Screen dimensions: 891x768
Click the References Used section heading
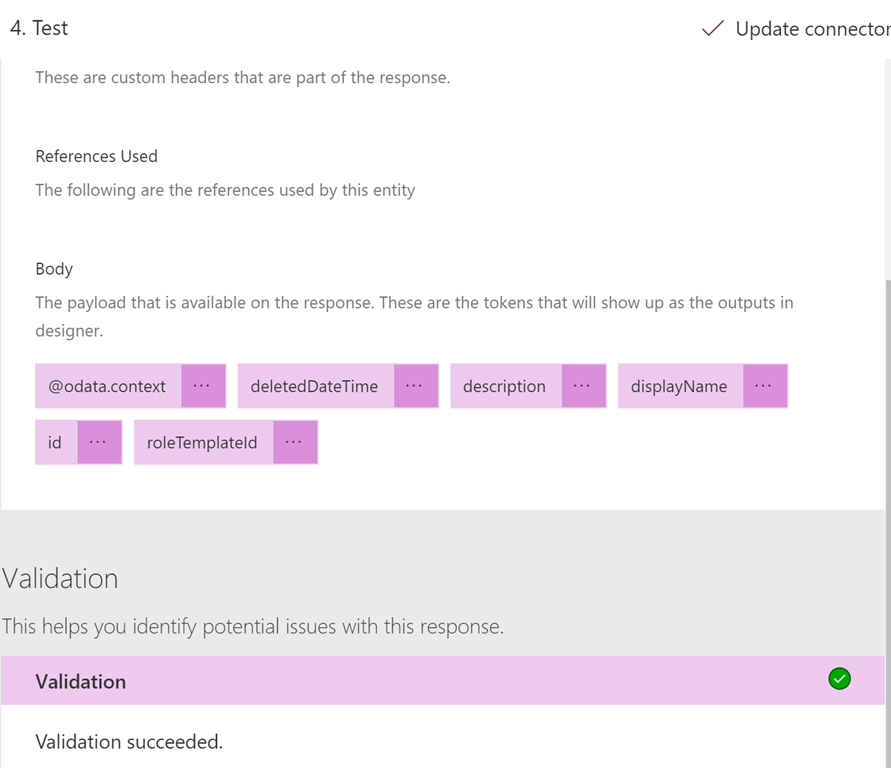tap(97, 156)
